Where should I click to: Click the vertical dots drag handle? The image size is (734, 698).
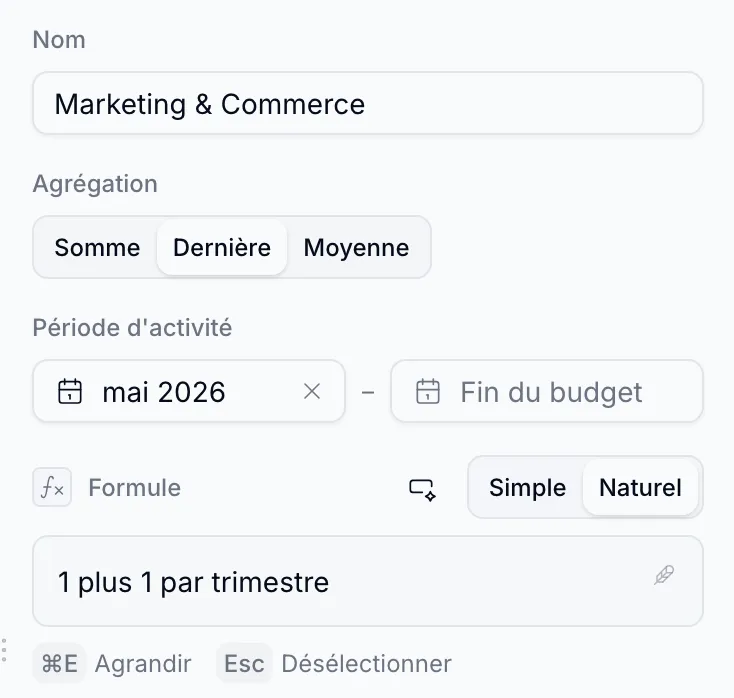pos(4,650)
